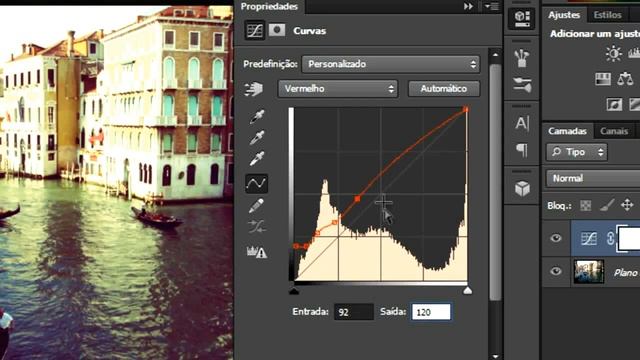Image resolution: width=640 pixels, height=360 pixels.
Task: Open the 3D cube panel icon
Action: (x=522, y=188)
